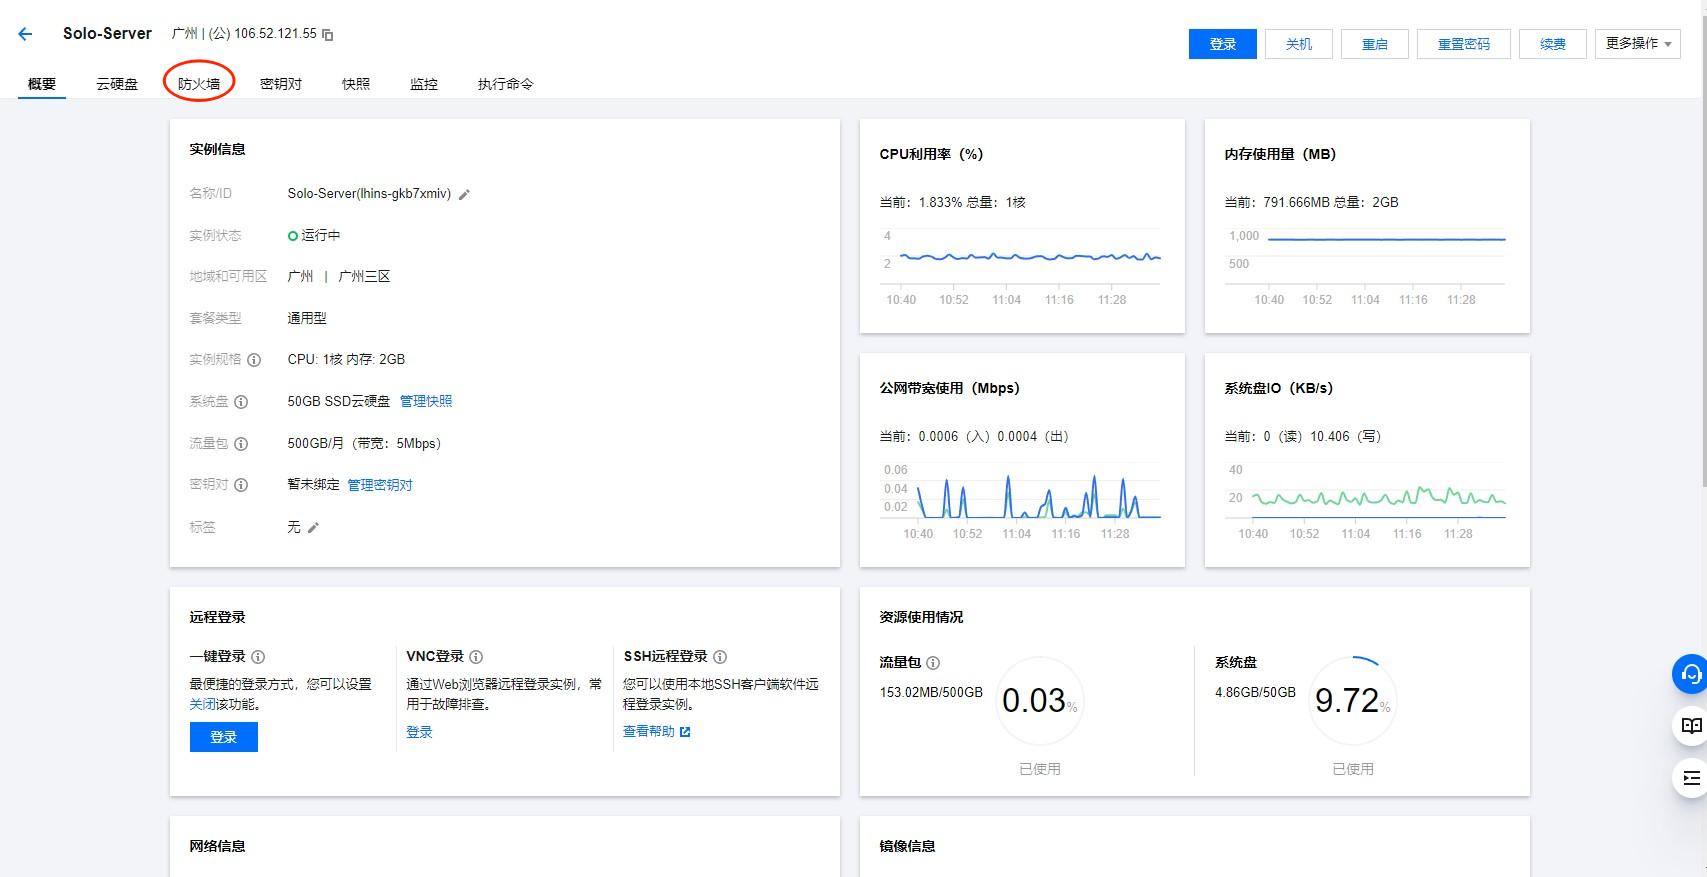This screenshot has height=877, width=1707.
Task: Click the 关机 button
Action: (1299, 44)
